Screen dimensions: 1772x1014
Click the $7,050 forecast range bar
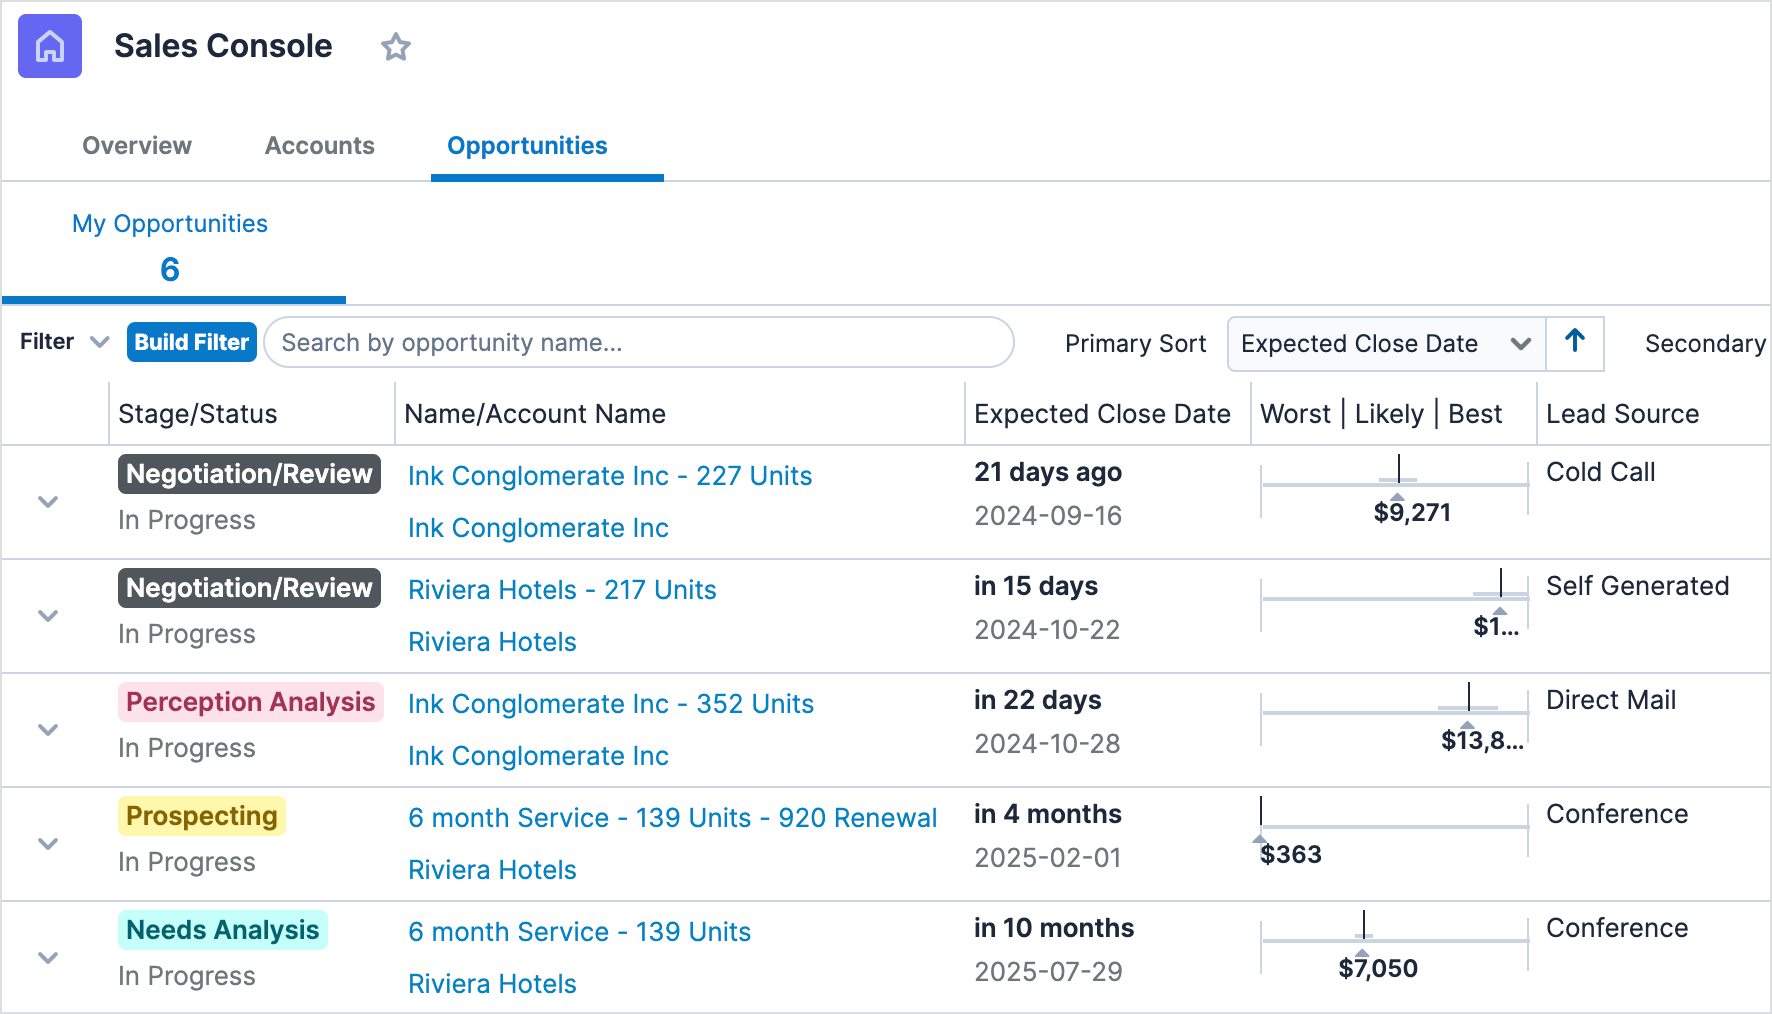point(1394,941)
